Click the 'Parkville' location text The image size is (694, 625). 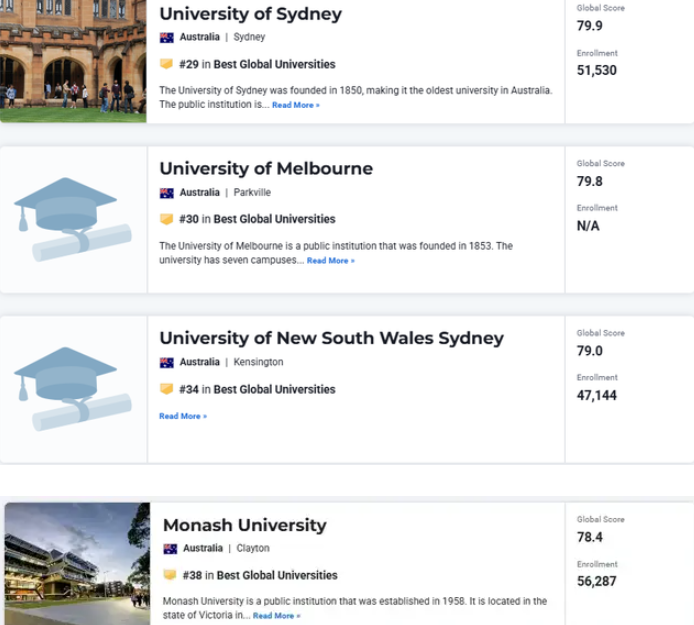click(252, 193)
